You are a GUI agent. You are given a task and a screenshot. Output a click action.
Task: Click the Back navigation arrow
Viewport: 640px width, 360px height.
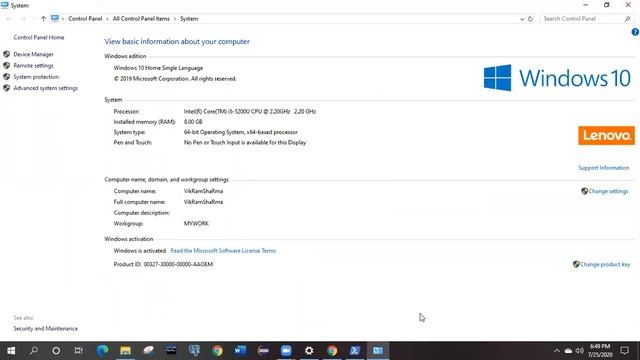pos(9,19)
